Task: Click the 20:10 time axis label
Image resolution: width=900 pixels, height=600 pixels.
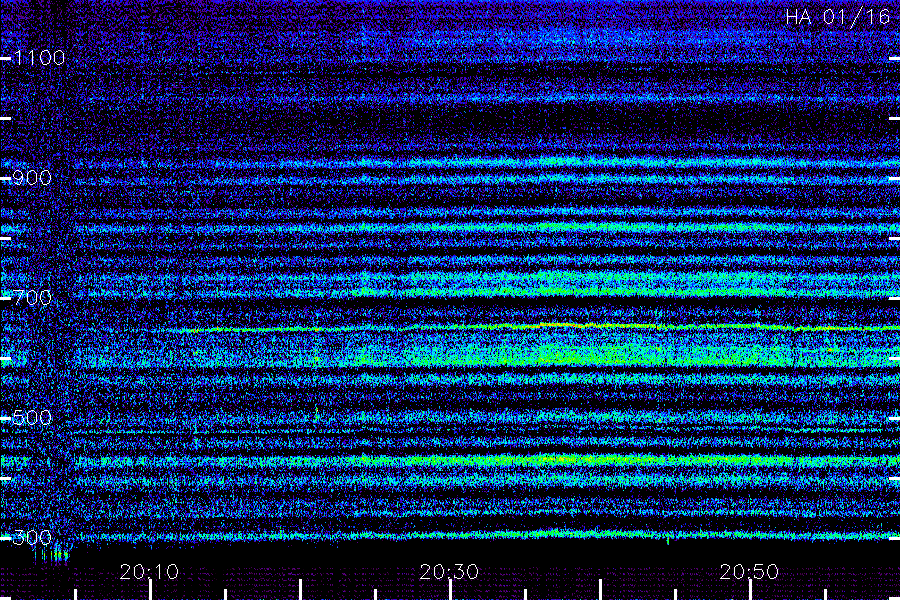Action: click(x=149, y=572)
